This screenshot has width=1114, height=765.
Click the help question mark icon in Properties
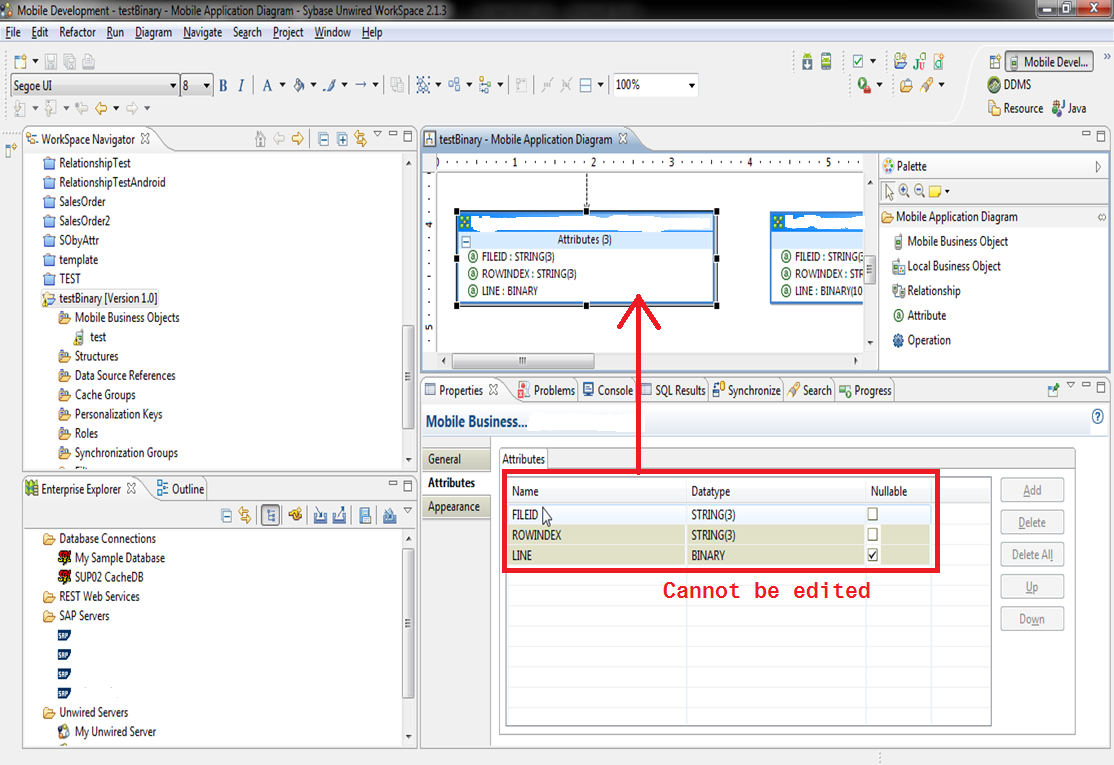click(1098, 417)
